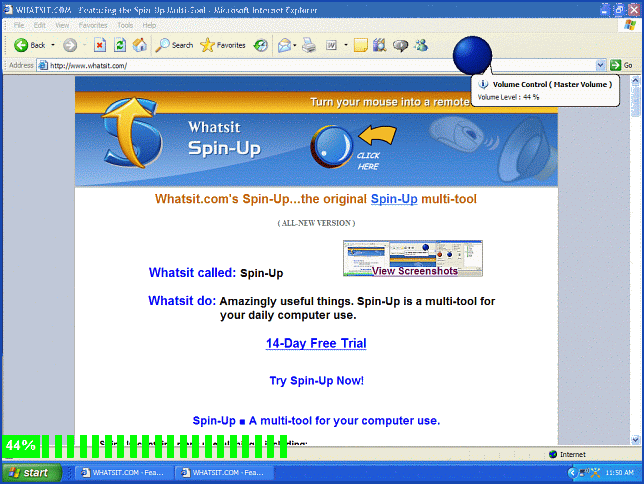Click the blue orb in the banner
Image resolution: width=644 pixels, height=484 pixels.
tap(331, 146)
